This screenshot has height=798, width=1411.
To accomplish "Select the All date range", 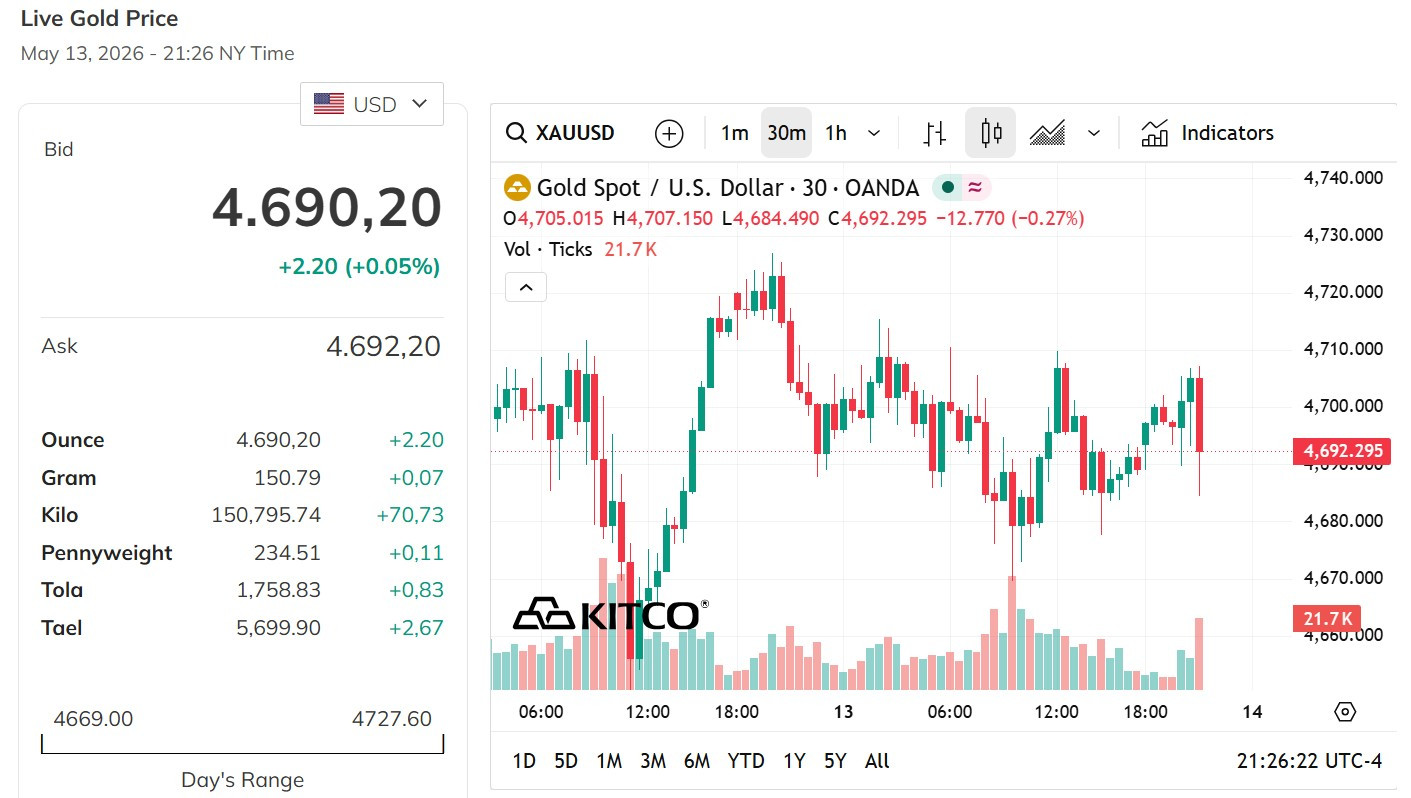I will pyautogui.click(x=877, y=761).
